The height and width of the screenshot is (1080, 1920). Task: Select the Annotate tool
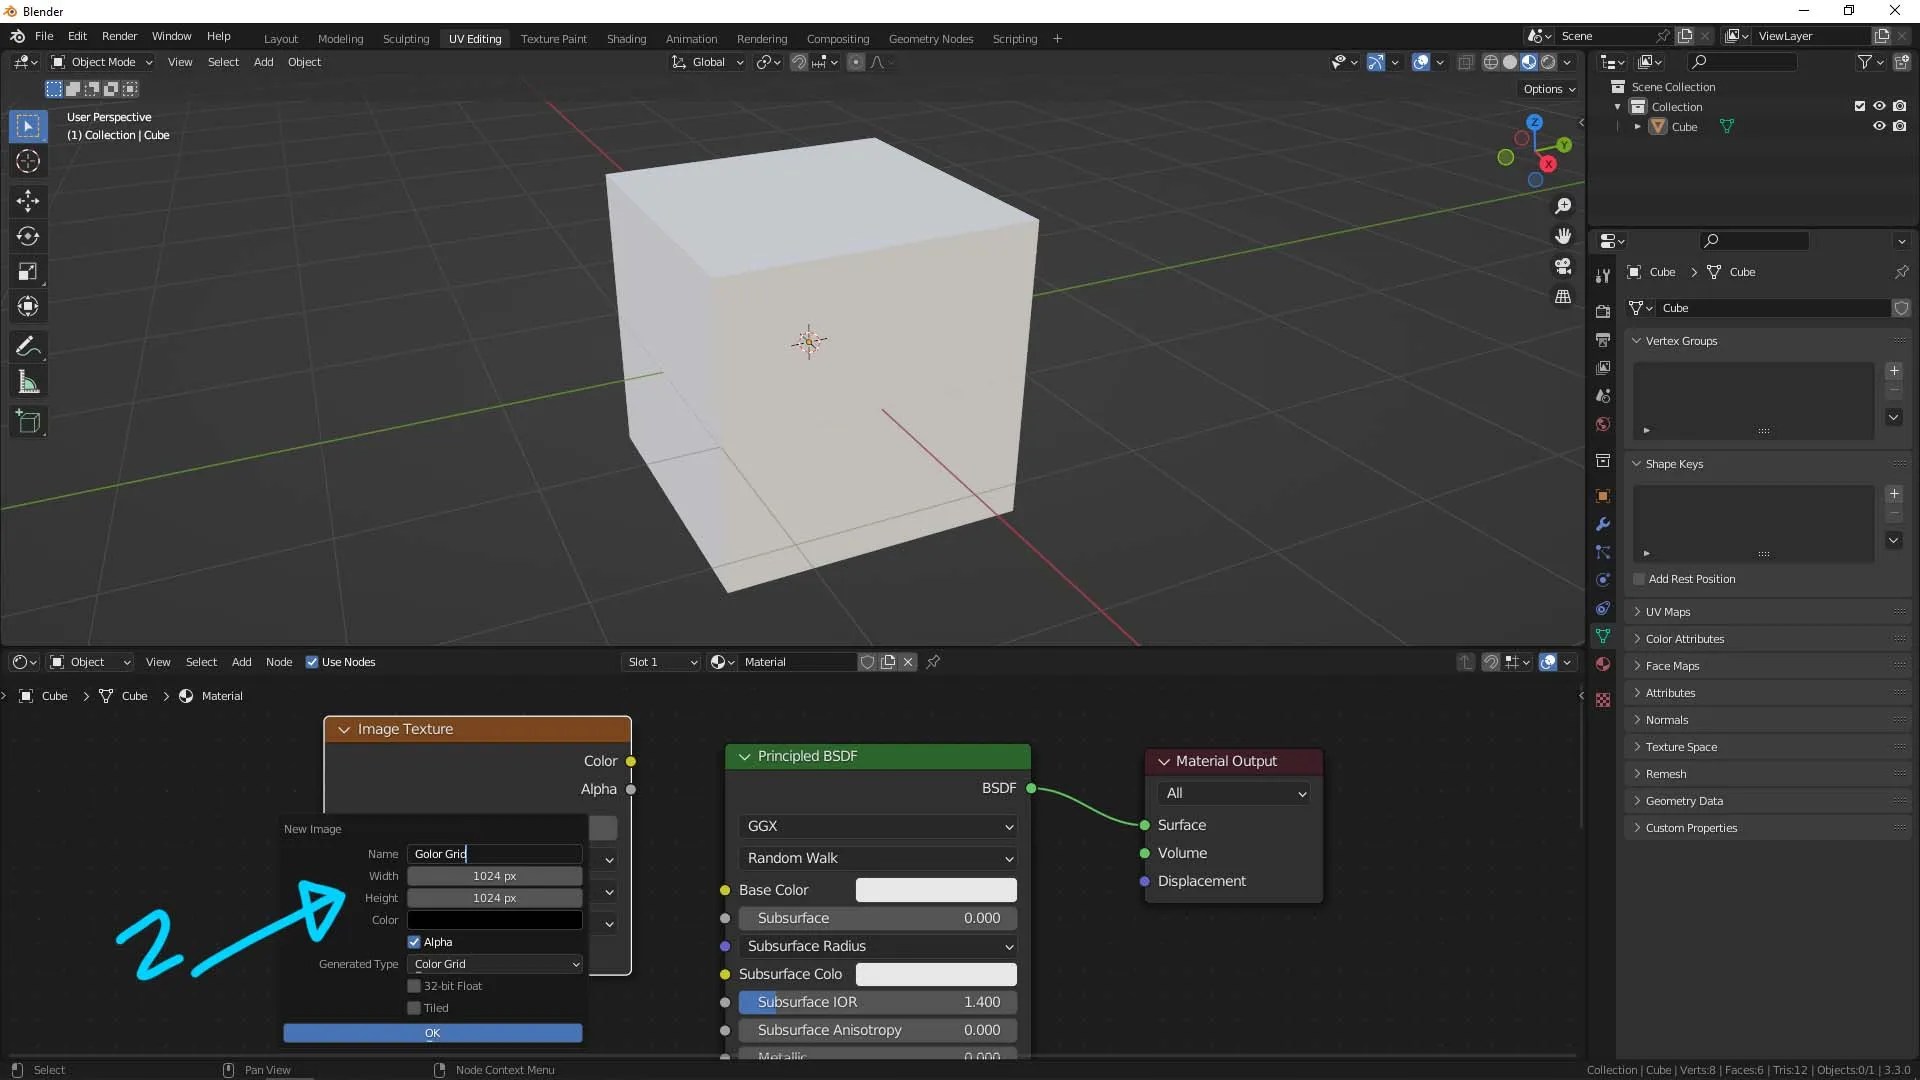pos(28,346)
